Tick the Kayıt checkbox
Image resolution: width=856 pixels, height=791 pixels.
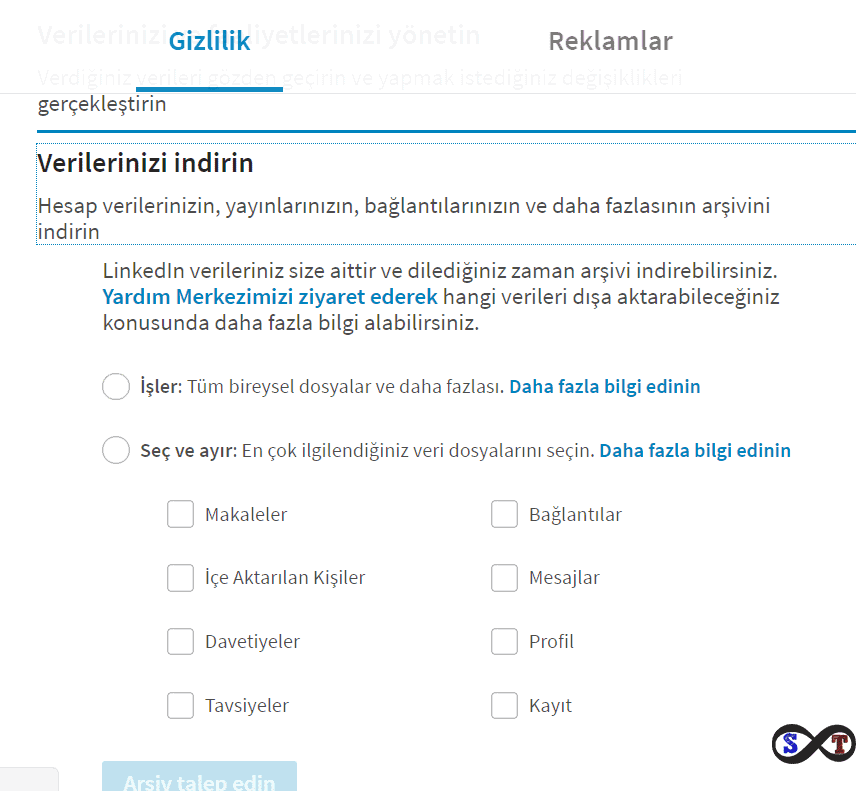(x=504, y=705)
